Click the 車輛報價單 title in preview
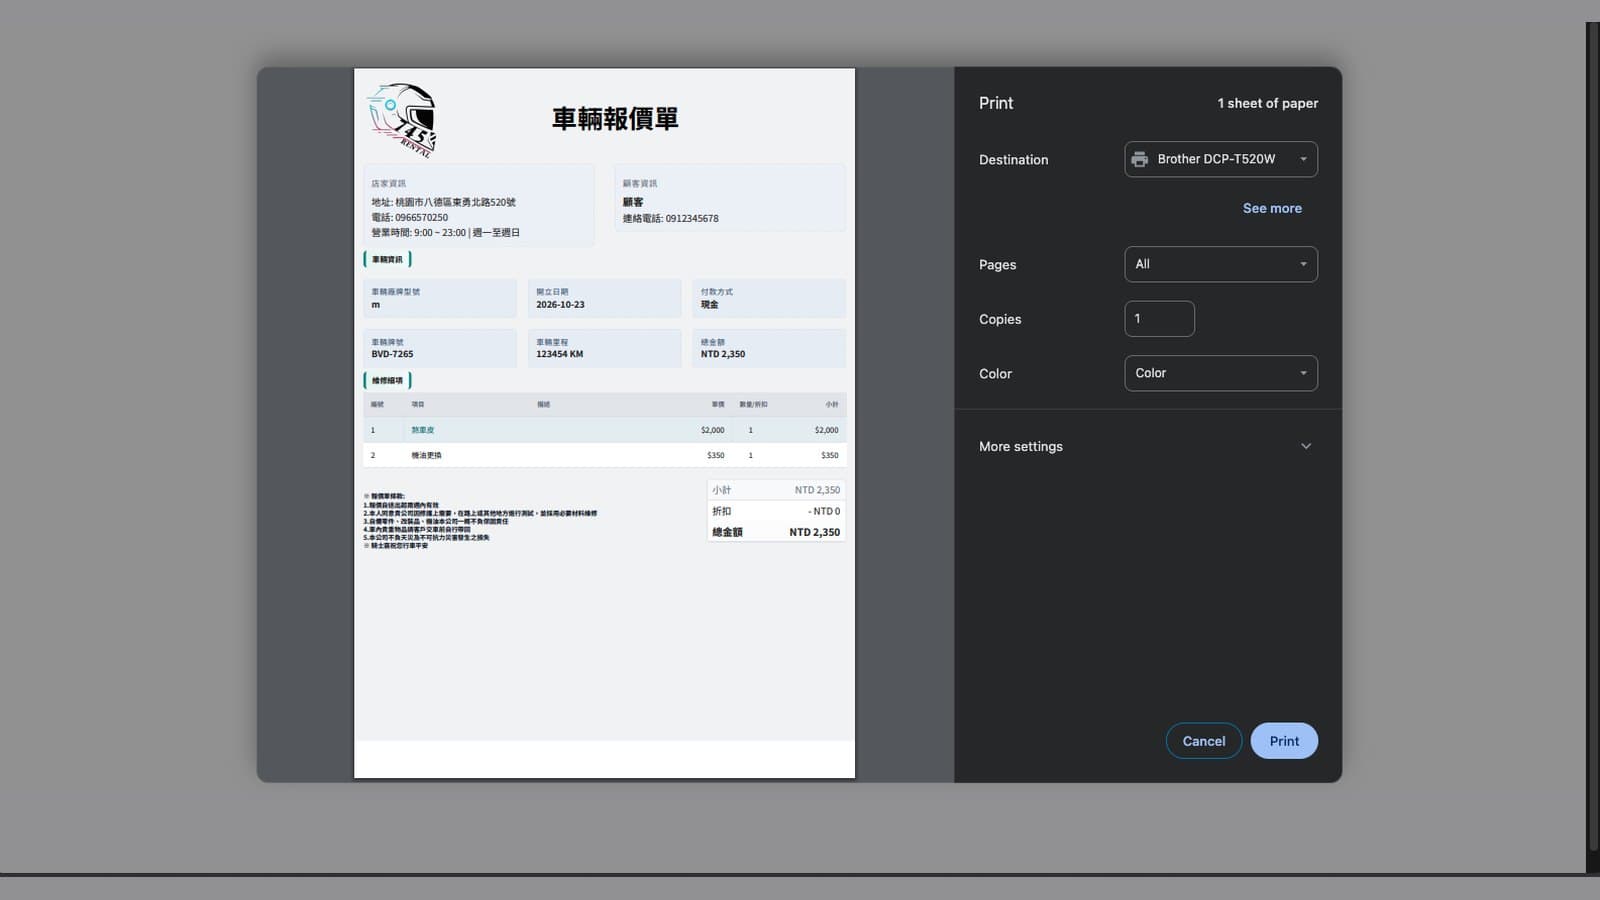The image size is (1600, 900). coord(615,119)
